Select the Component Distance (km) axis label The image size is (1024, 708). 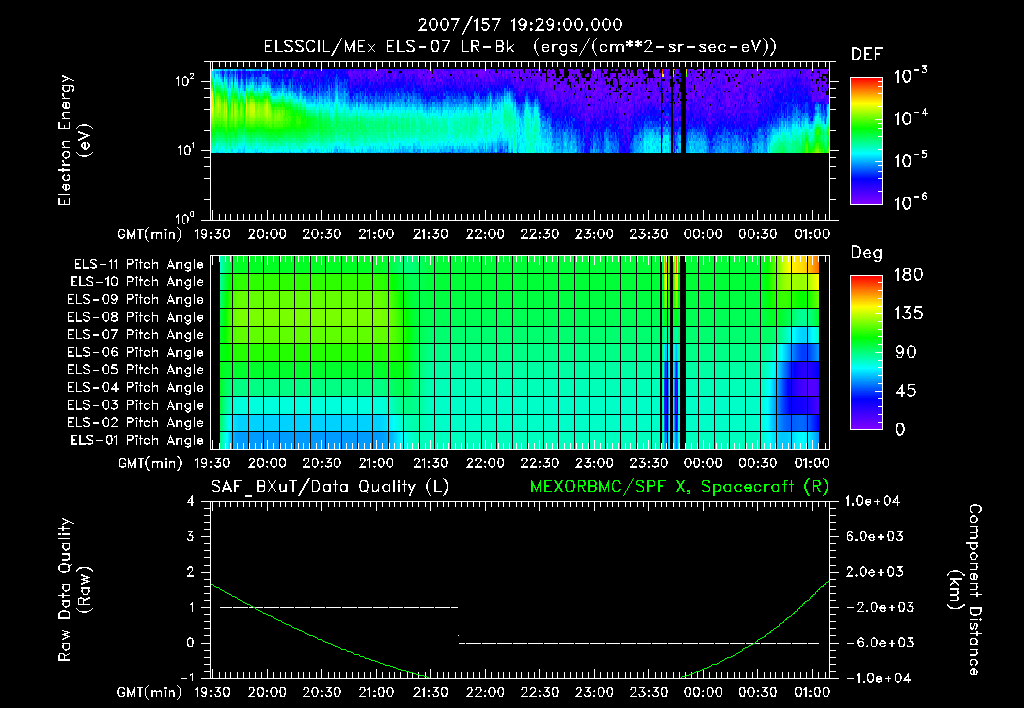965,590
